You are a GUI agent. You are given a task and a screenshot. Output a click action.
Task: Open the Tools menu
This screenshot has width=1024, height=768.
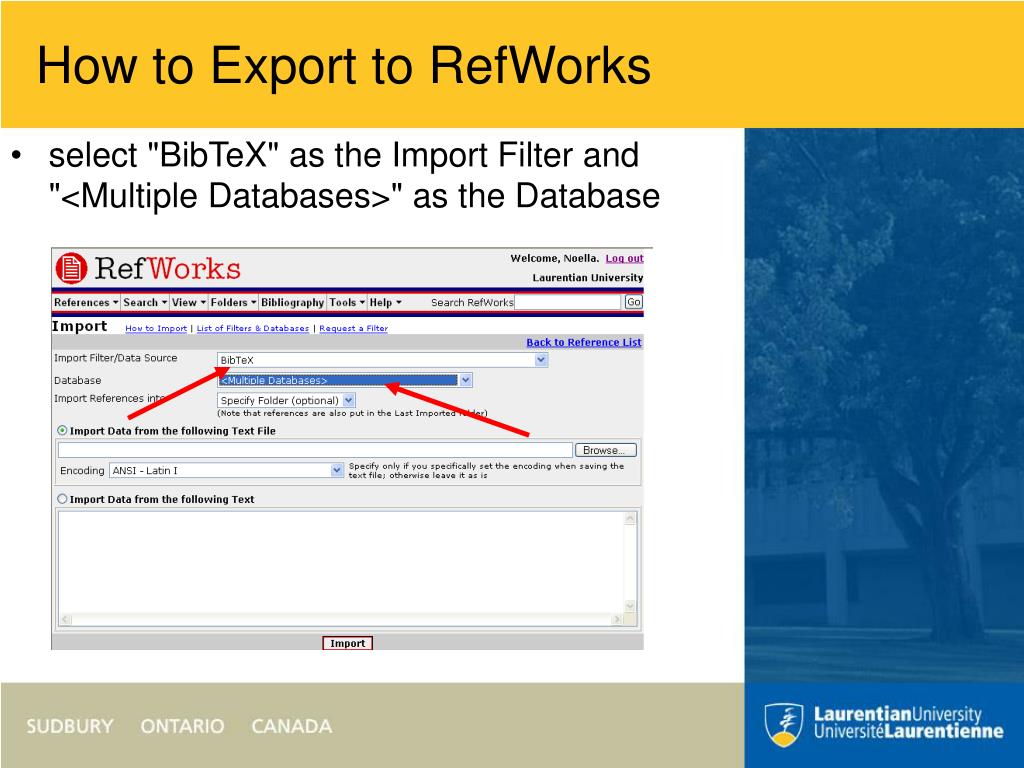347,302
